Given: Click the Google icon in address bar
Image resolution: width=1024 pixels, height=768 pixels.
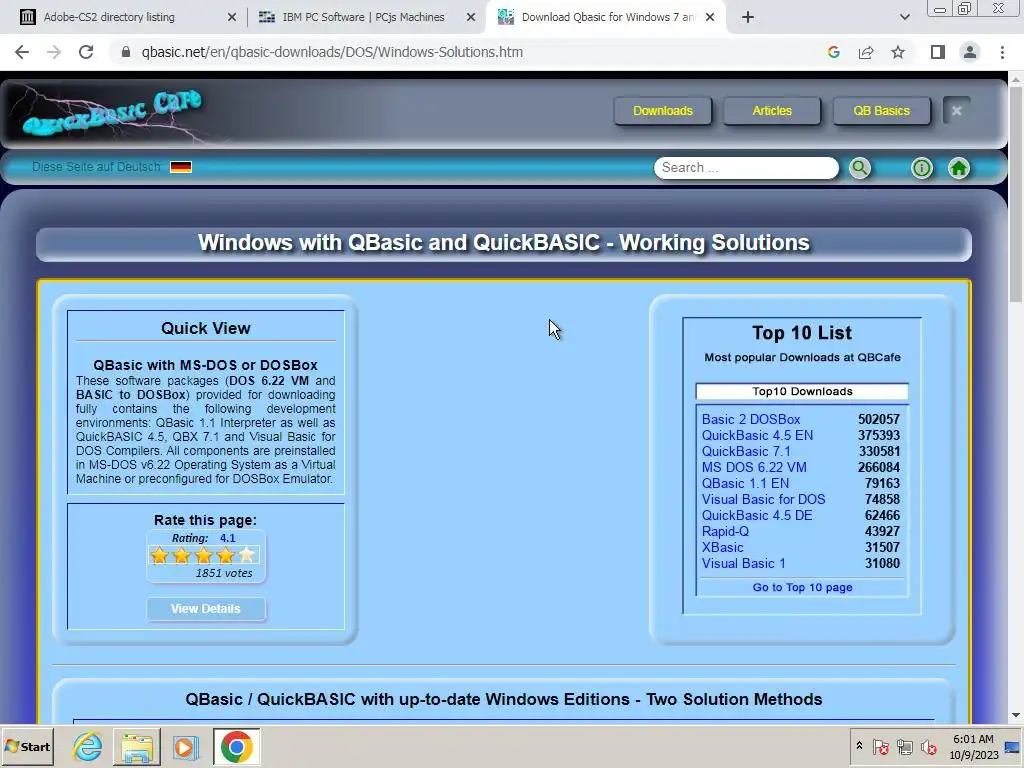Looking at the screenshot, I should pyautogui.click(x=833, y=52).
